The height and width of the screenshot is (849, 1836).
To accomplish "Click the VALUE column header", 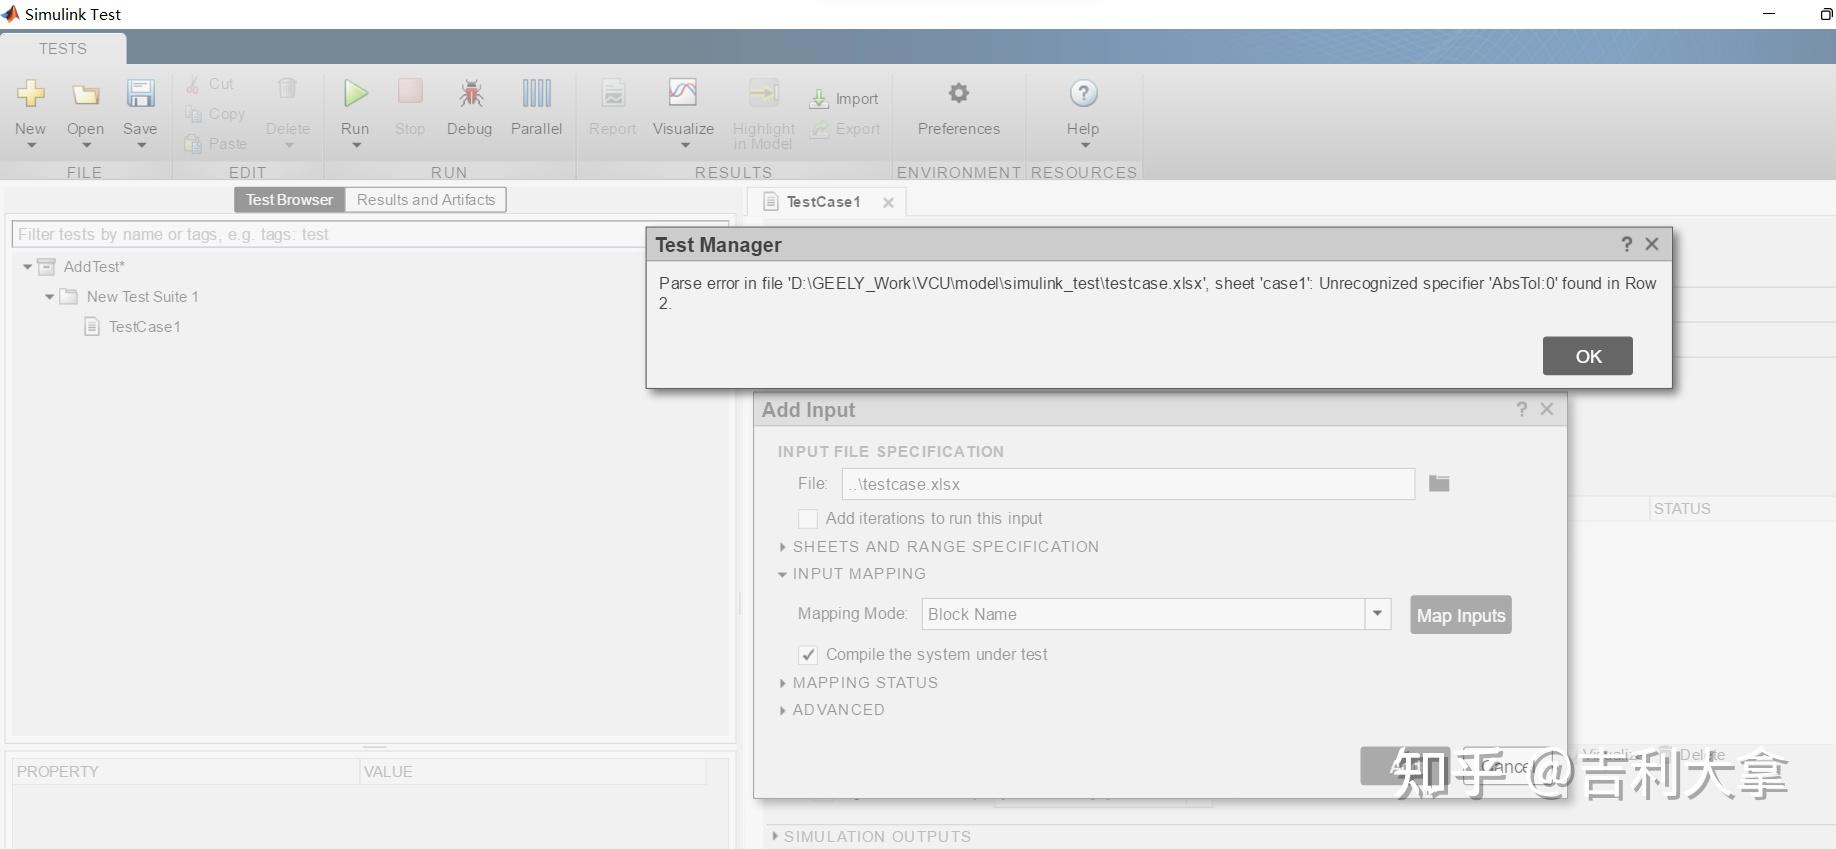I will tap(533, 772).
